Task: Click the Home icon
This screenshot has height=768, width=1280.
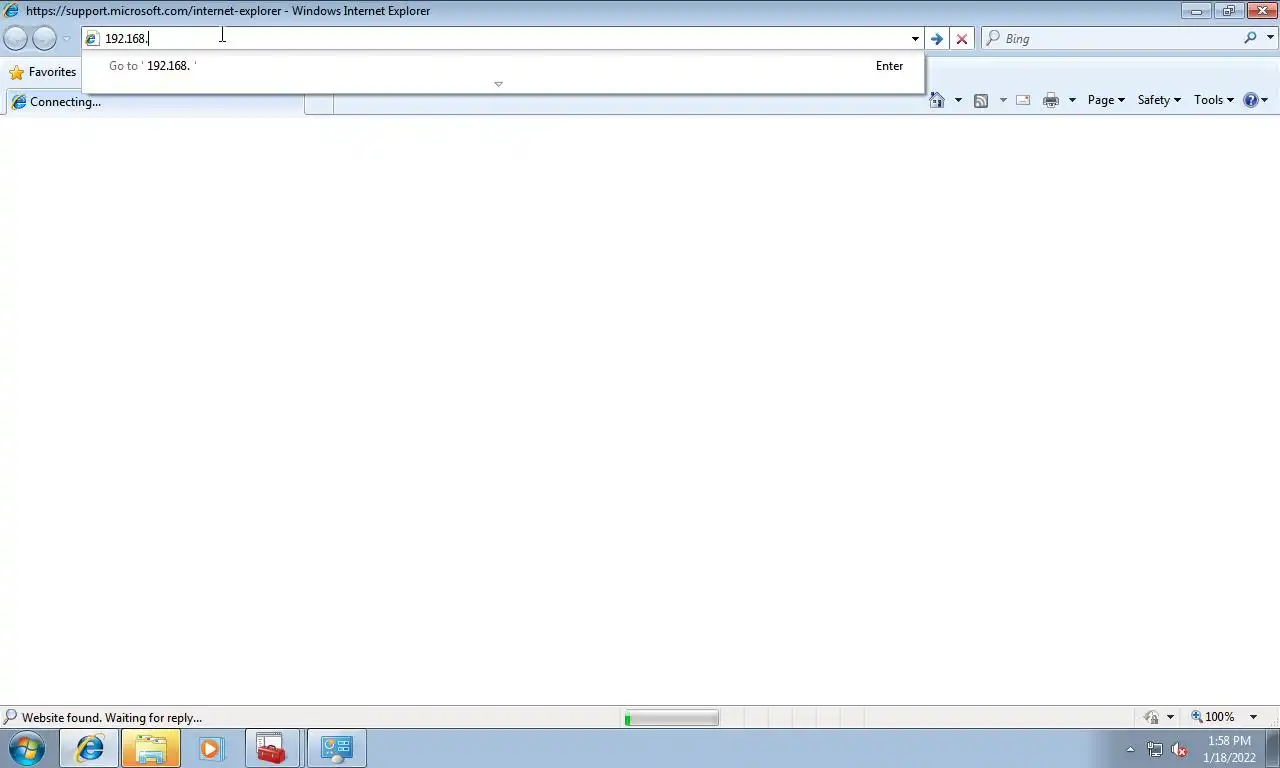Action: point(937,100)
